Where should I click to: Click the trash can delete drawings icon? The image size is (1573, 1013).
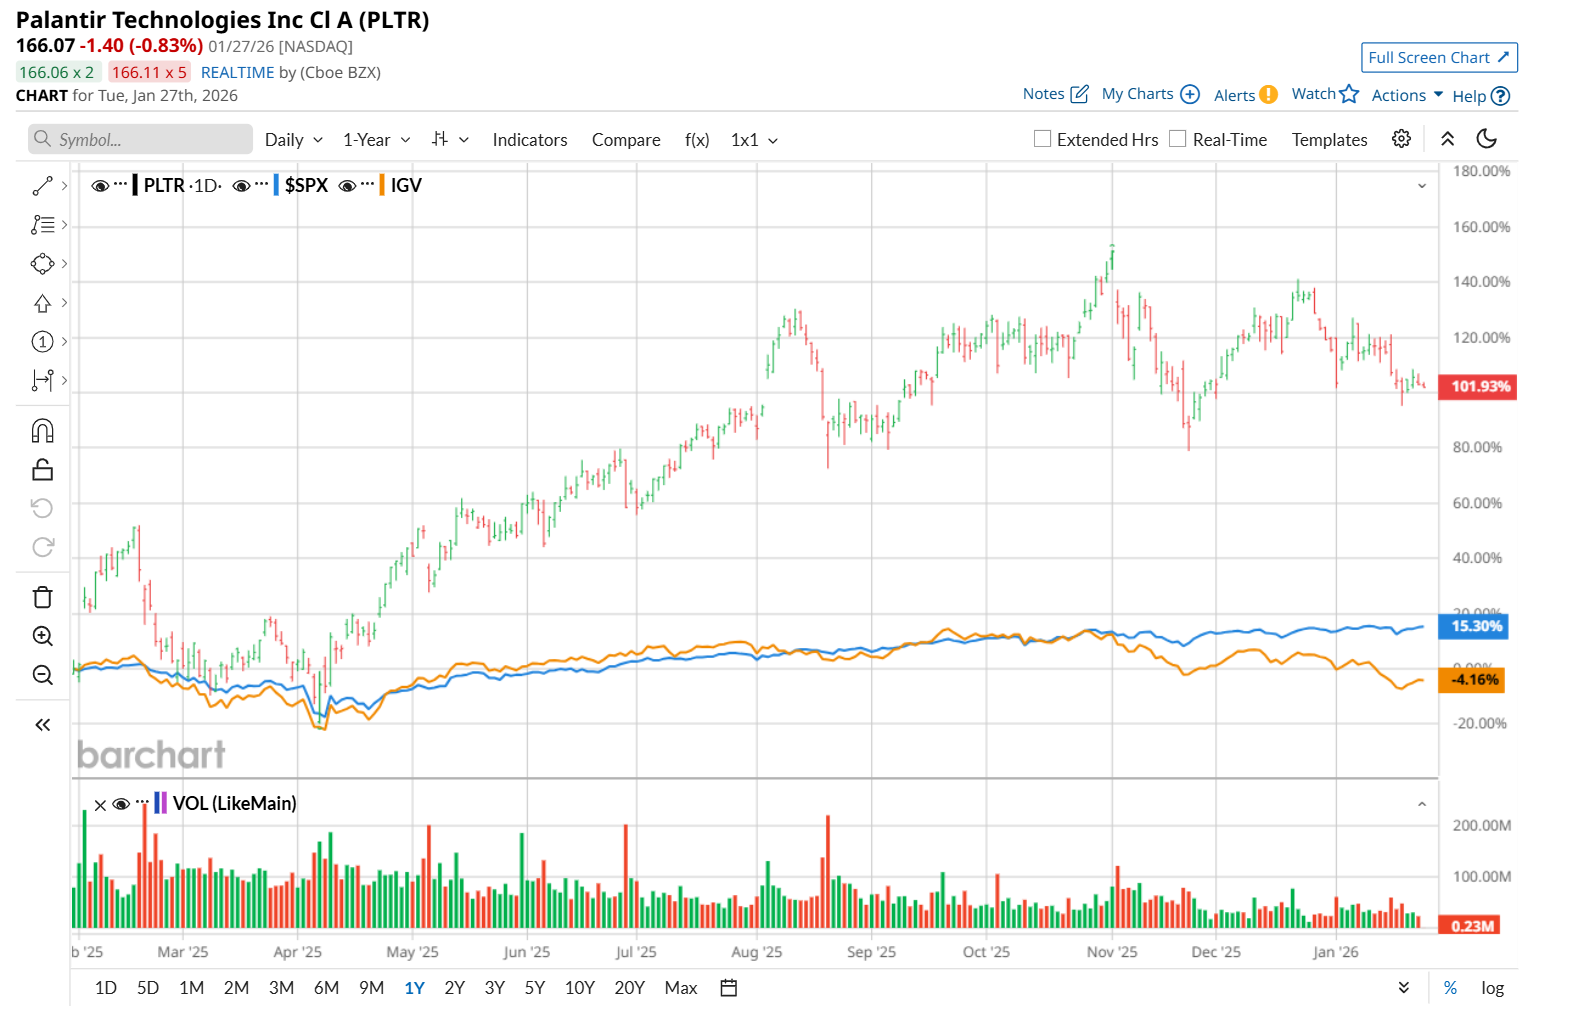[x=42, y=597]
